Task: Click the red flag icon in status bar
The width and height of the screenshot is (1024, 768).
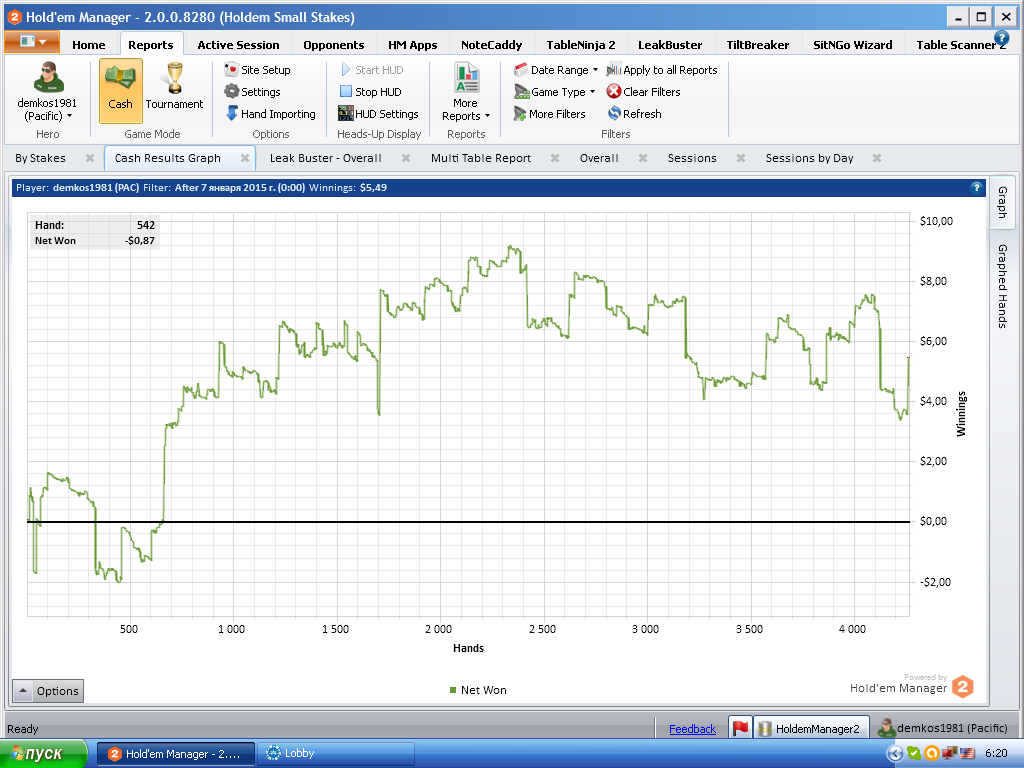Action: coord(740,728)
